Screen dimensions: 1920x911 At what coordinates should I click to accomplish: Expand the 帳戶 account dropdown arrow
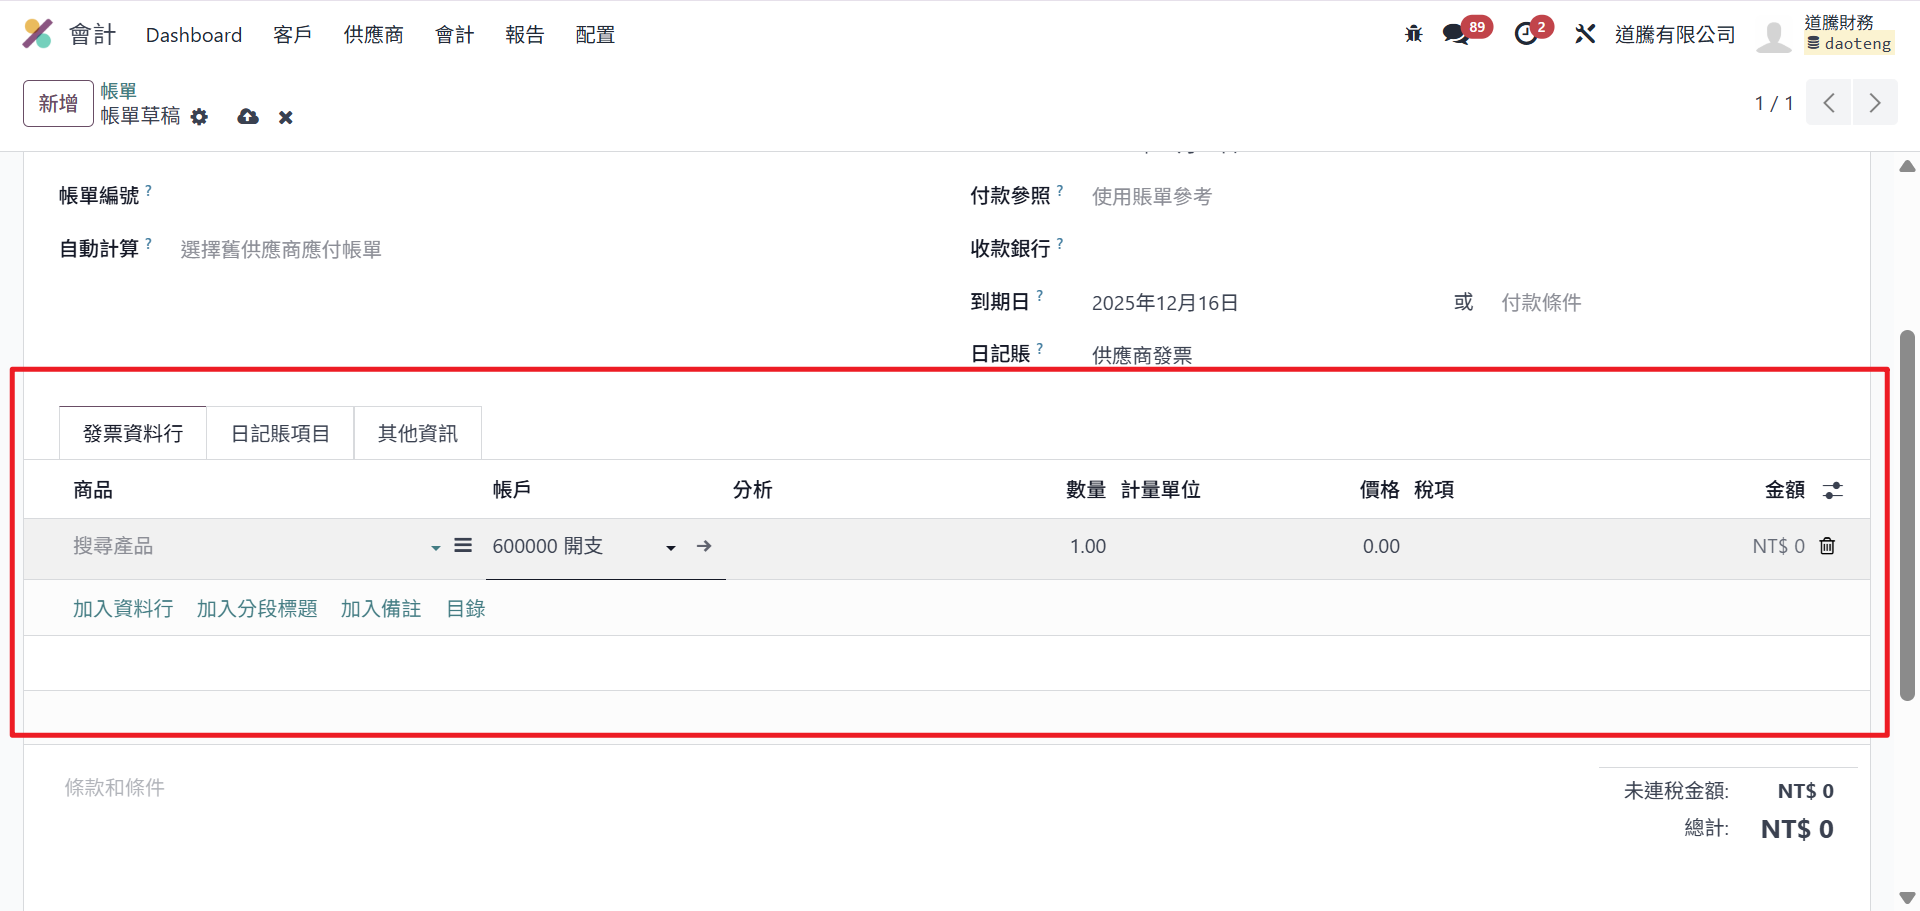[671, 548]
